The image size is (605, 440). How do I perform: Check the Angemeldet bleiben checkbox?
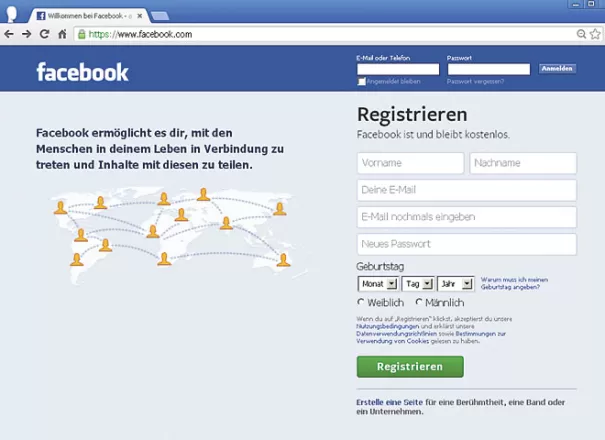(x=362, y=81)
